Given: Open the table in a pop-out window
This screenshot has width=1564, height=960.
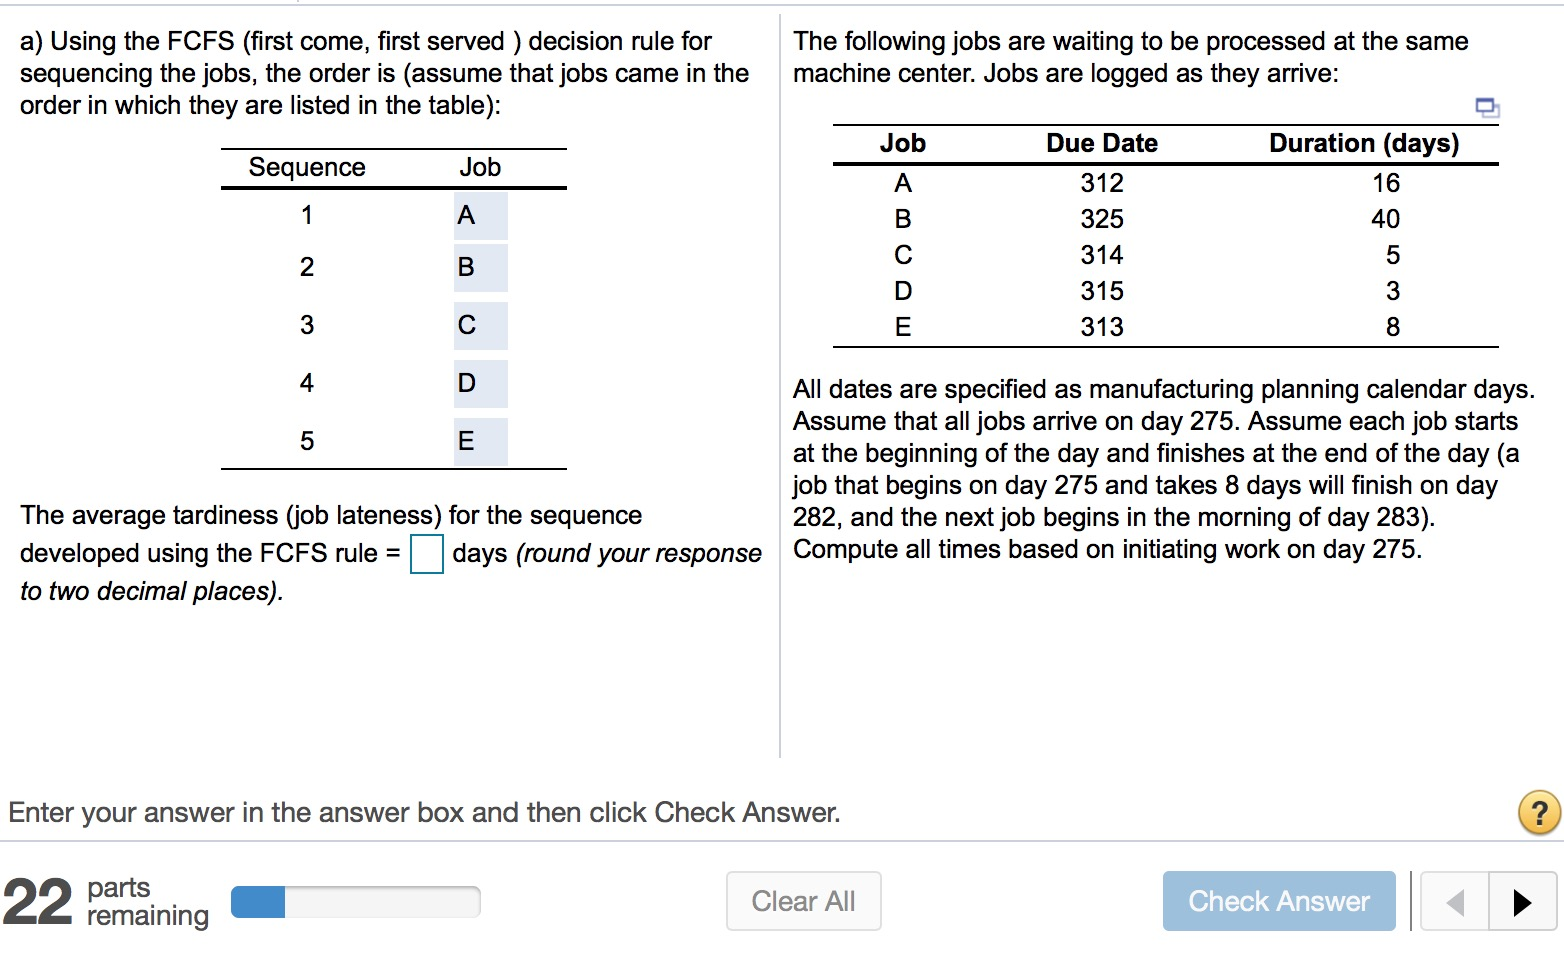Looking at the screenshot, I should click(x=1486, y=105).
